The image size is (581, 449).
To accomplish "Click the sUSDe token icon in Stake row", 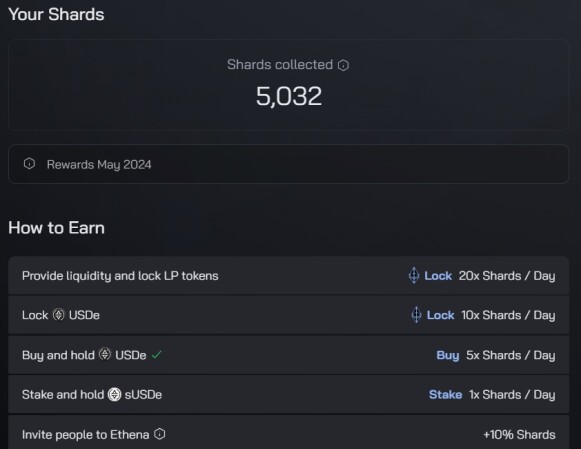I will 114,394.
